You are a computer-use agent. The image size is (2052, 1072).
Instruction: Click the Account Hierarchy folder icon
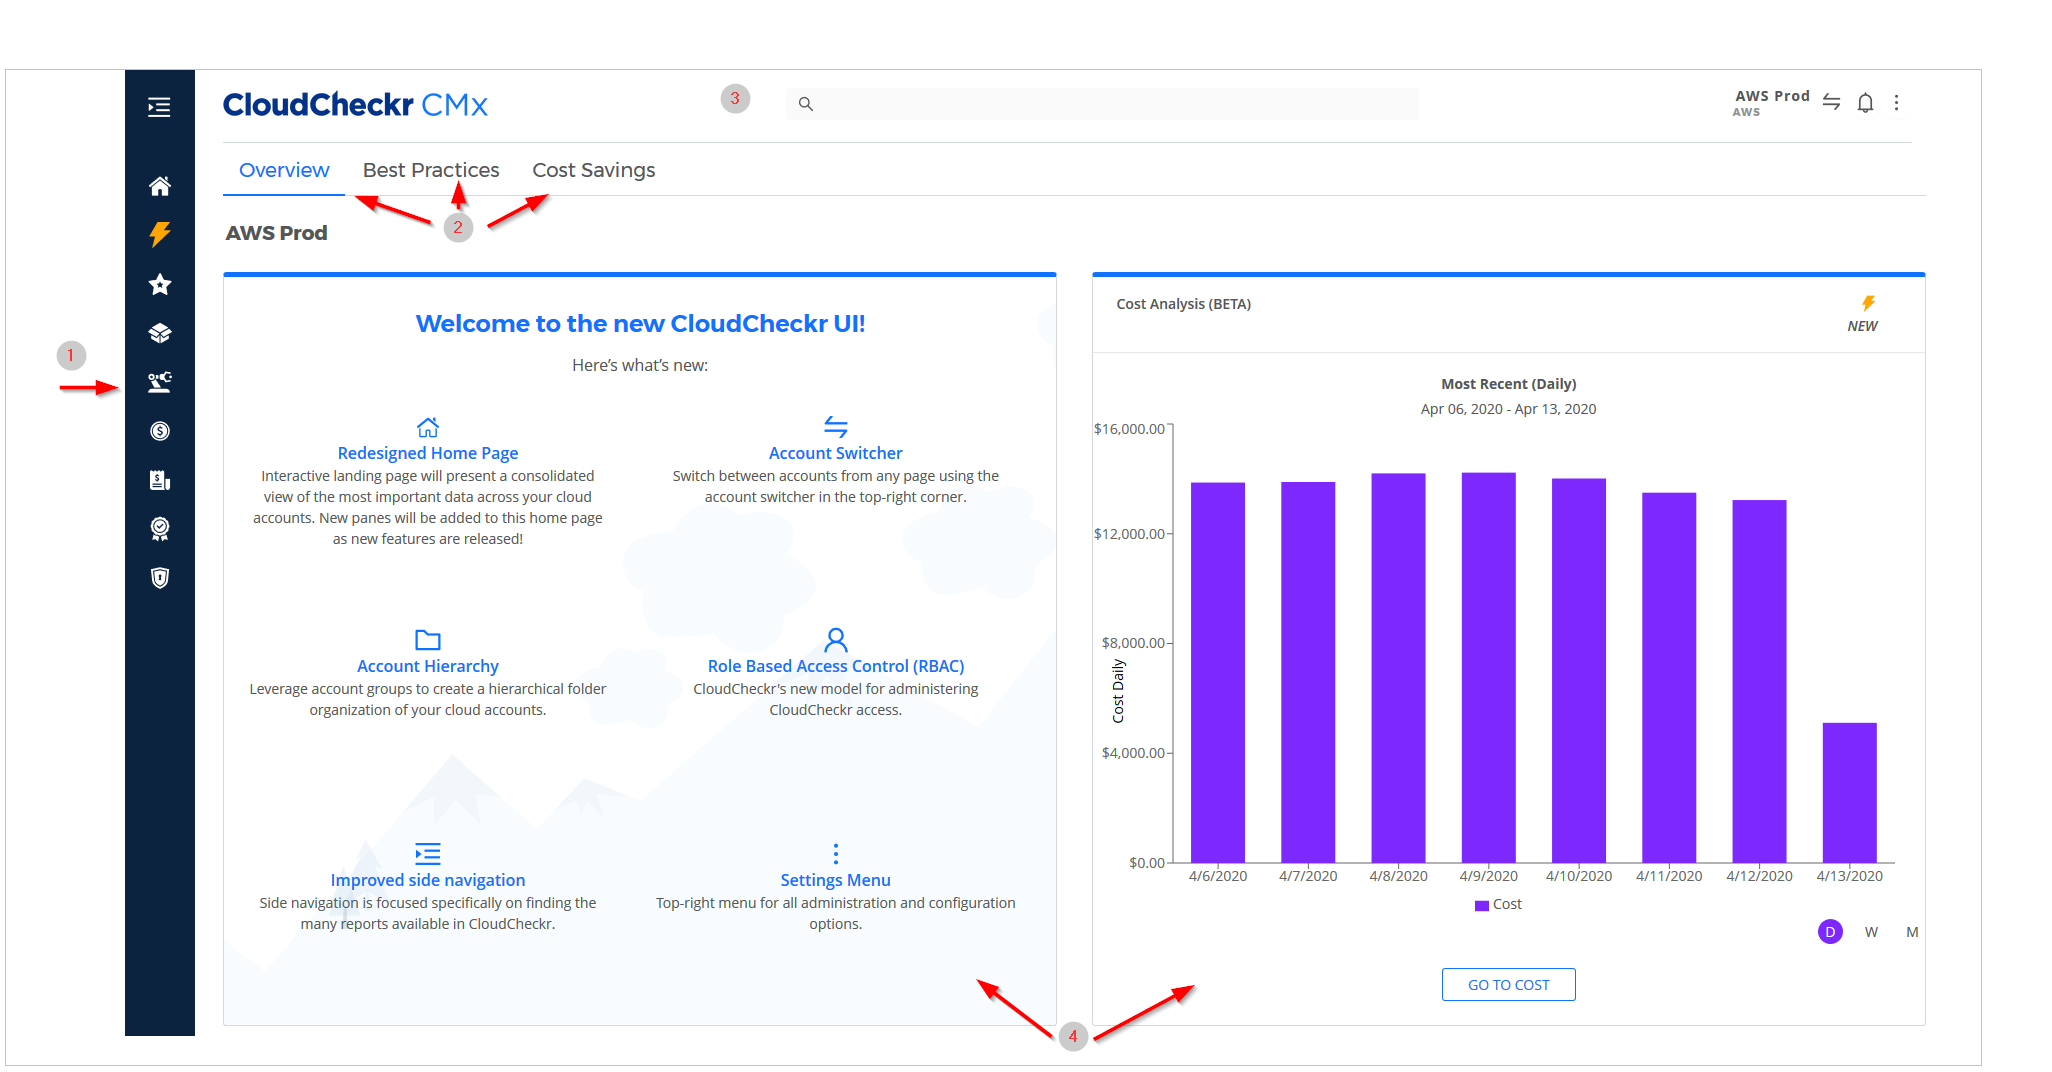click(428, 640)
